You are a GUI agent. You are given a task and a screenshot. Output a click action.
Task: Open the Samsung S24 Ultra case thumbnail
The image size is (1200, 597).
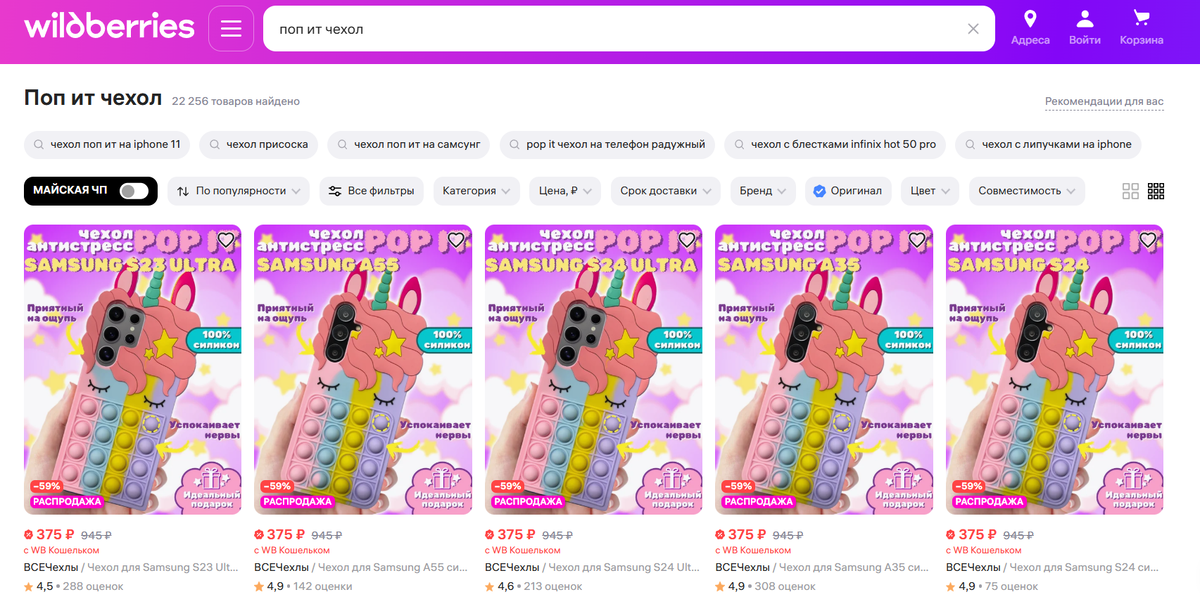(x=593, y=369)
